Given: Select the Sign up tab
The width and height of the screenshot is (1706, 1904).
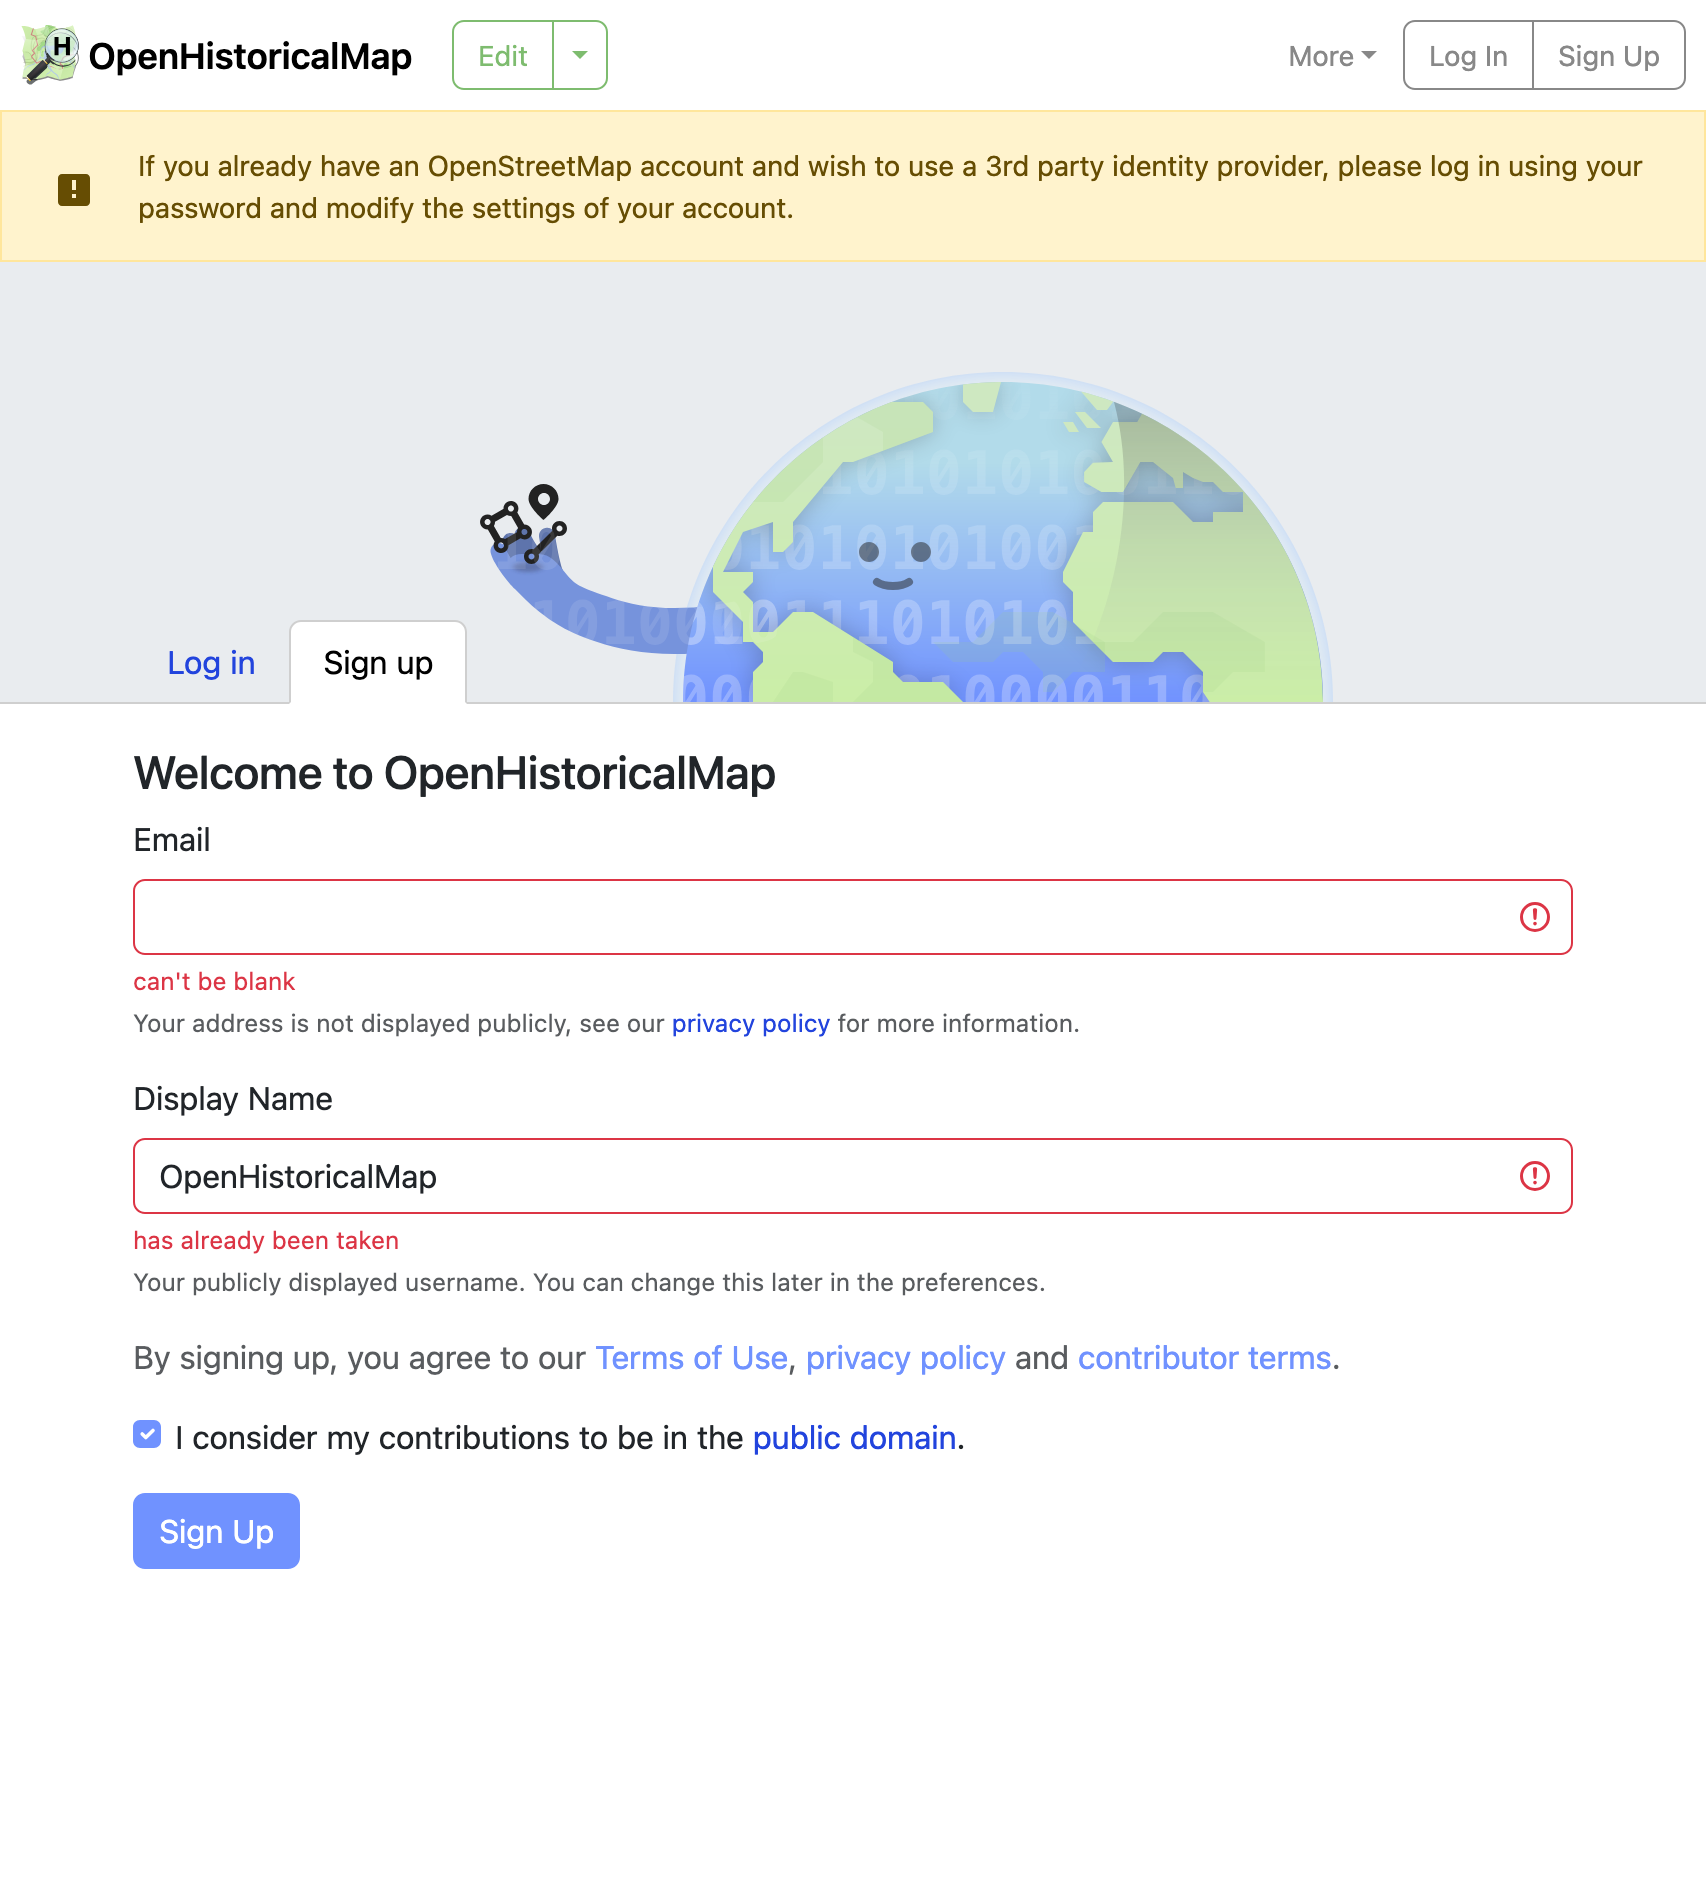Looking at the screenshot, I should coord(378,663).
